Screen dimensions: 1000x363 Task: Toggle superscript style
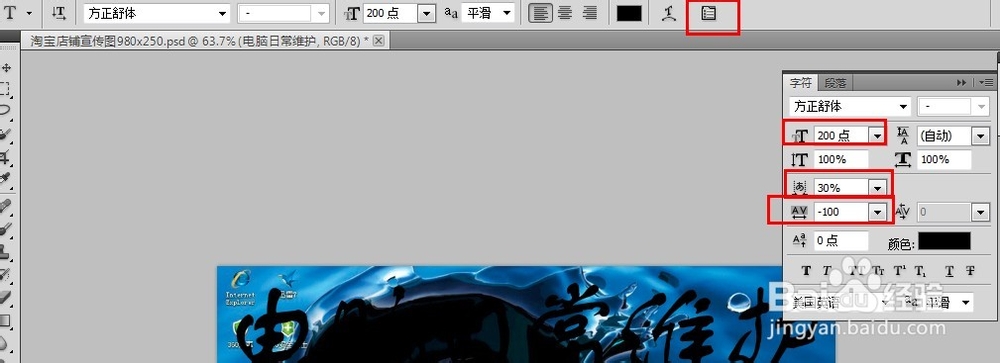(x=899, y=271)
